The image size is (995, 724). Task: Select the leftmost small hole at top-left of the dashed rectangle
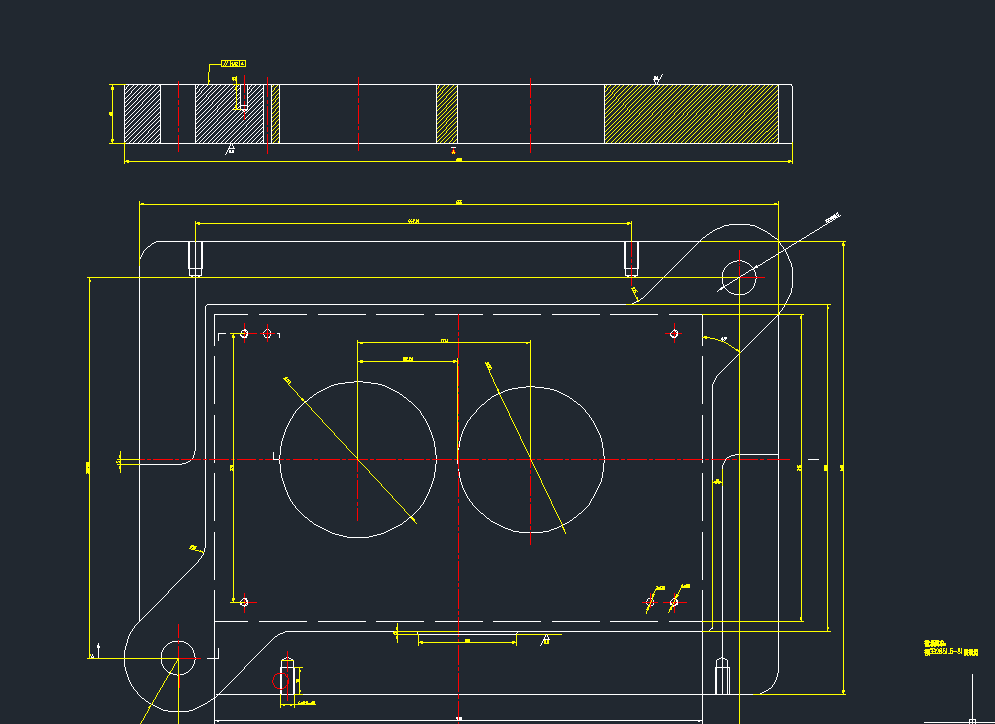[244, 333]
